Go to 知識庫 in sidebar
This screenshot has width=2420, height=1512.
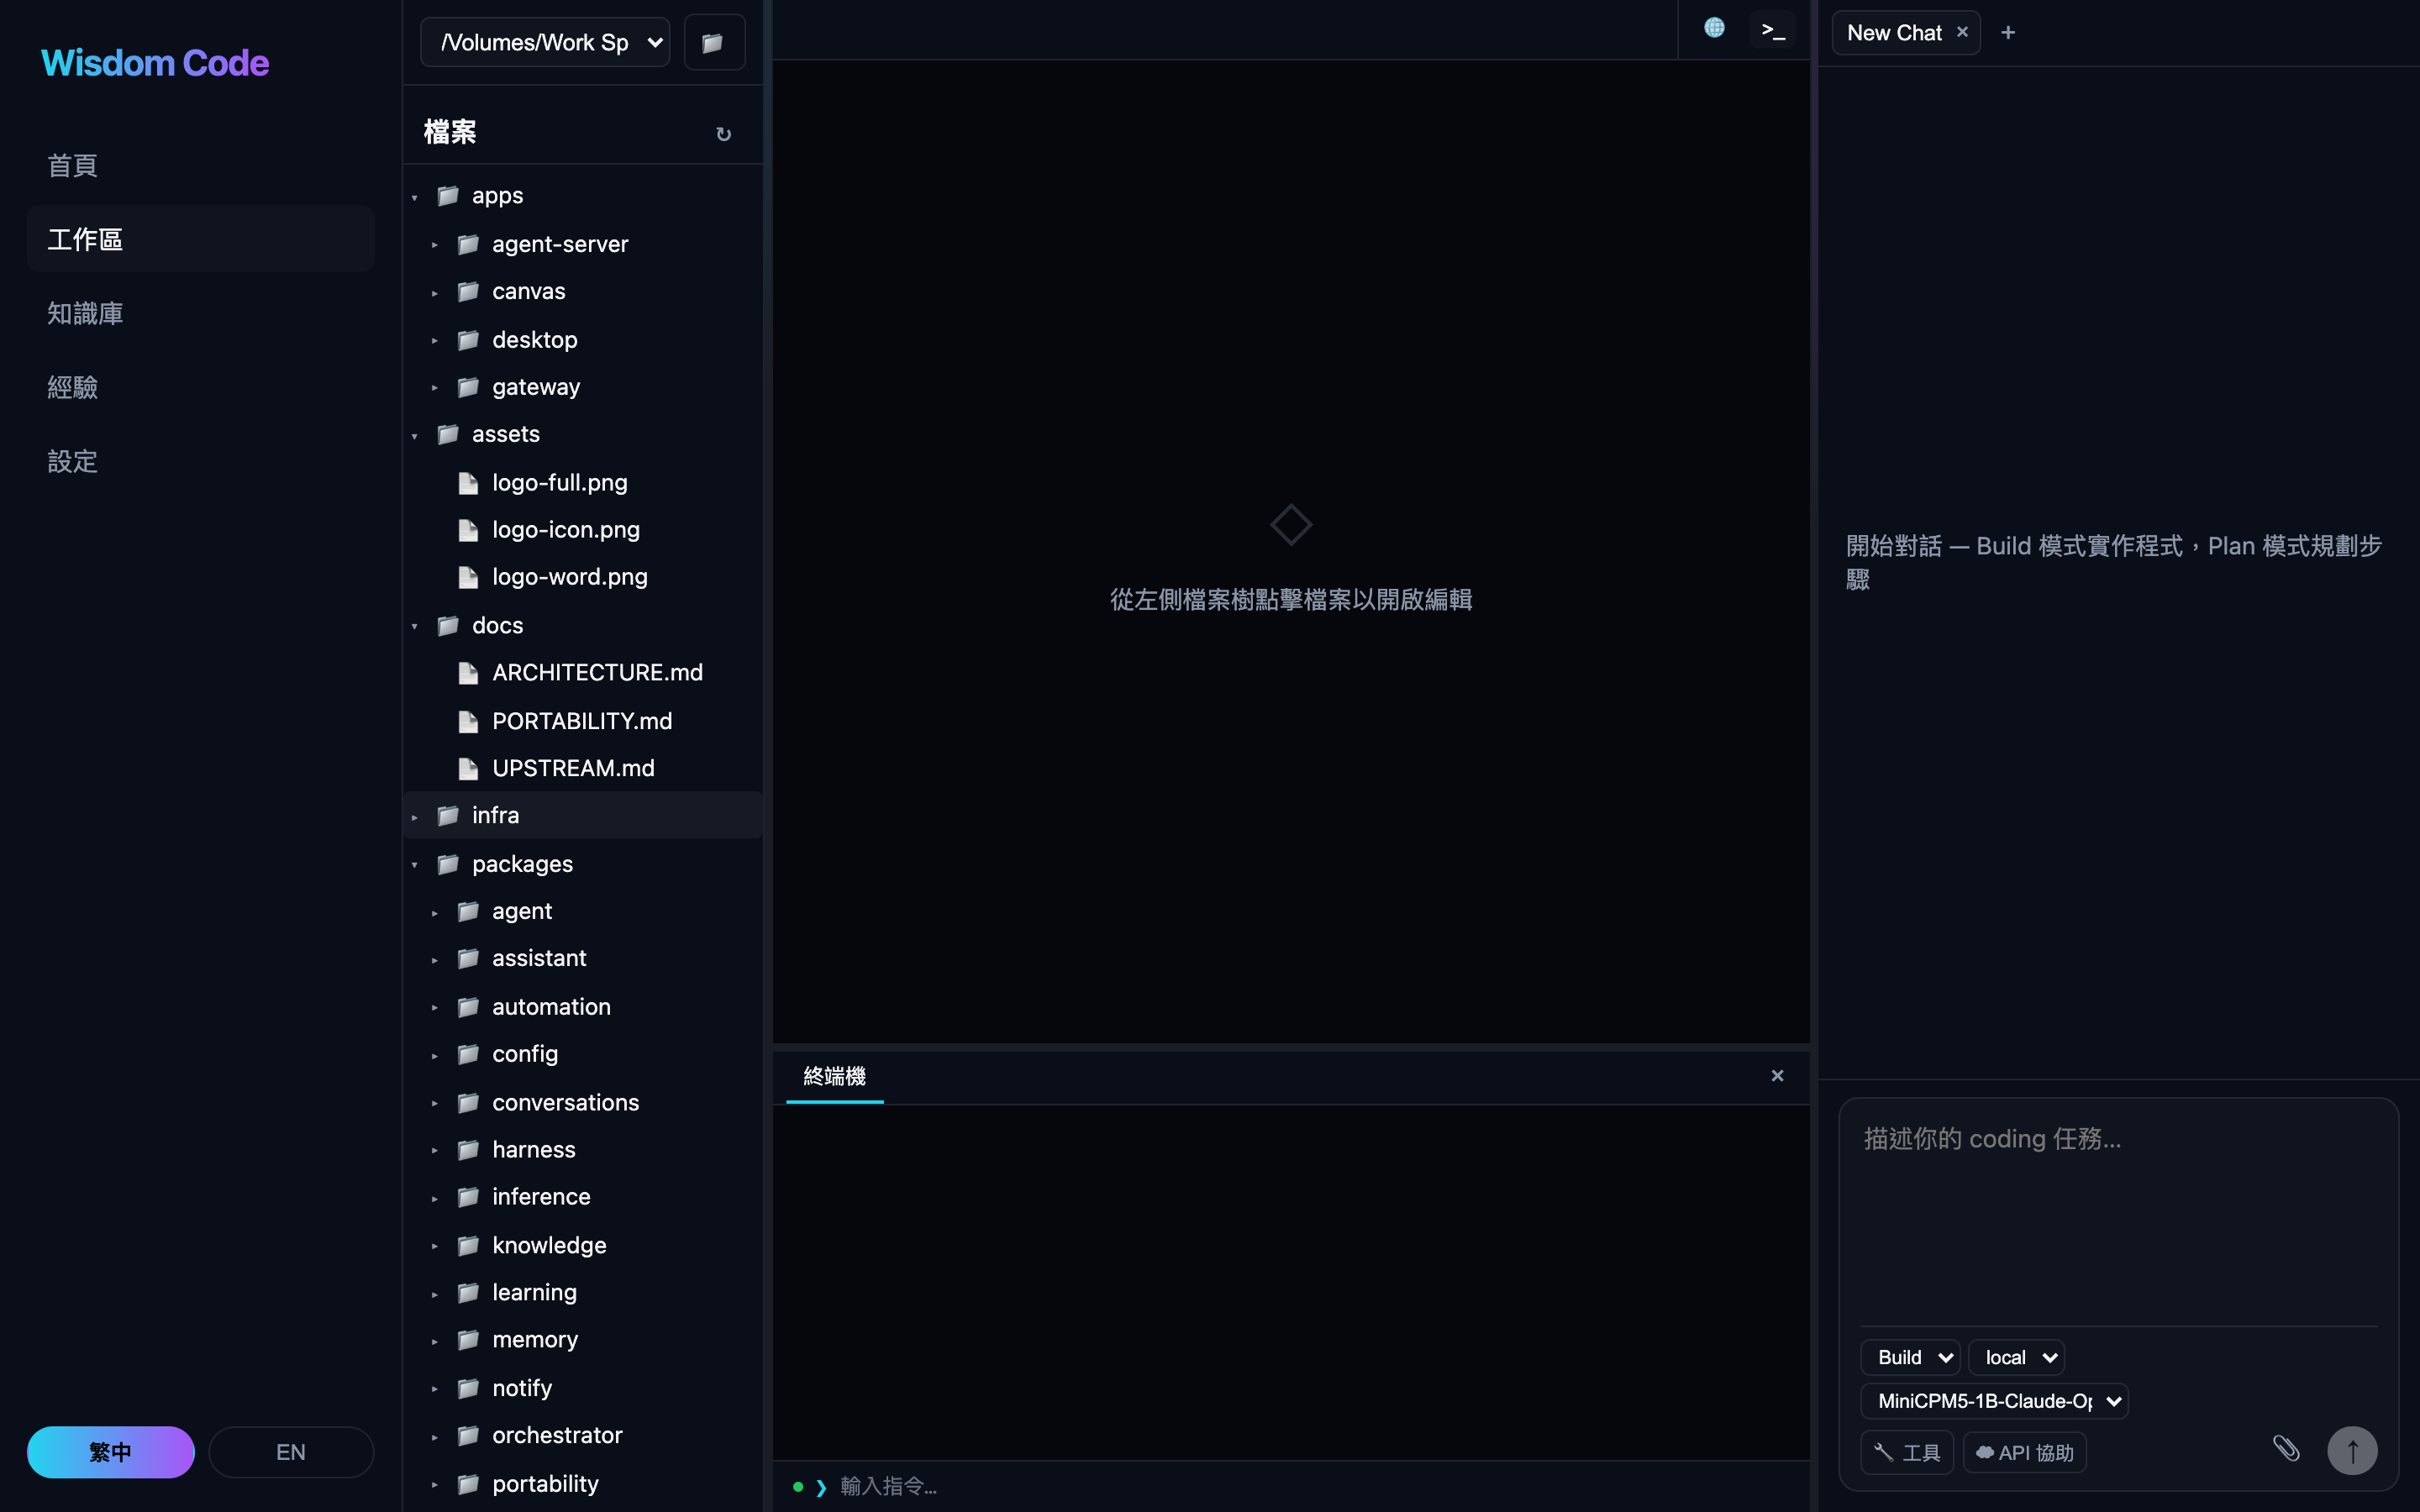pyautogui.click(x=85, y=313)
